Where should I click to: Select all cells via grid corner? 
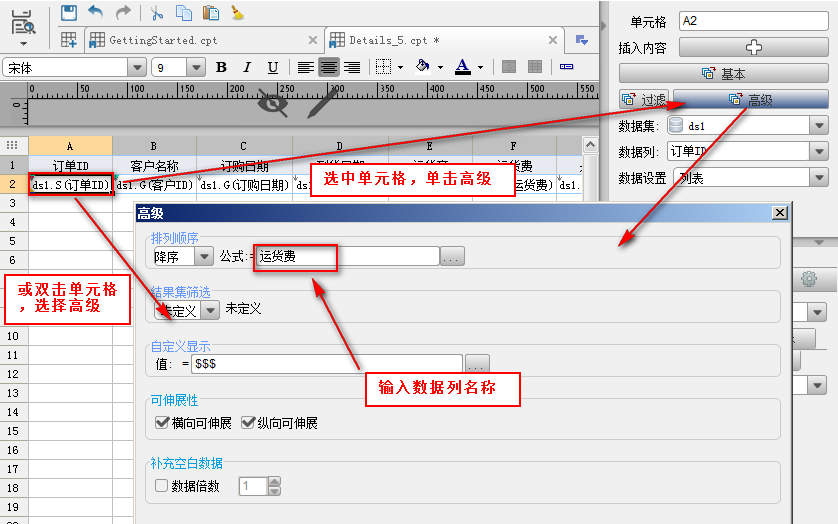(12, 145)
